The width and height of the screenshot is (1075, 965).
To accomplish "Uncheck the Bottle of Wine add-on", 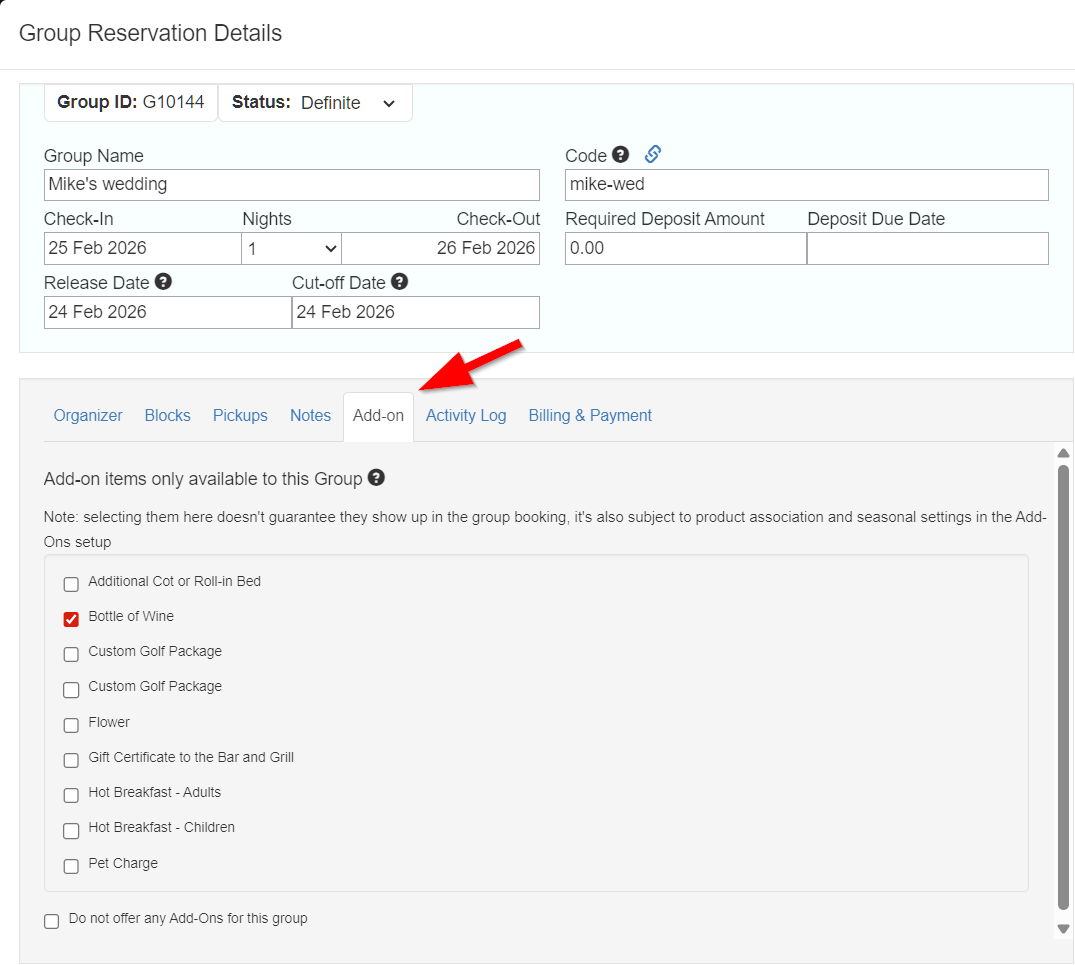I will tap(71, 619).
